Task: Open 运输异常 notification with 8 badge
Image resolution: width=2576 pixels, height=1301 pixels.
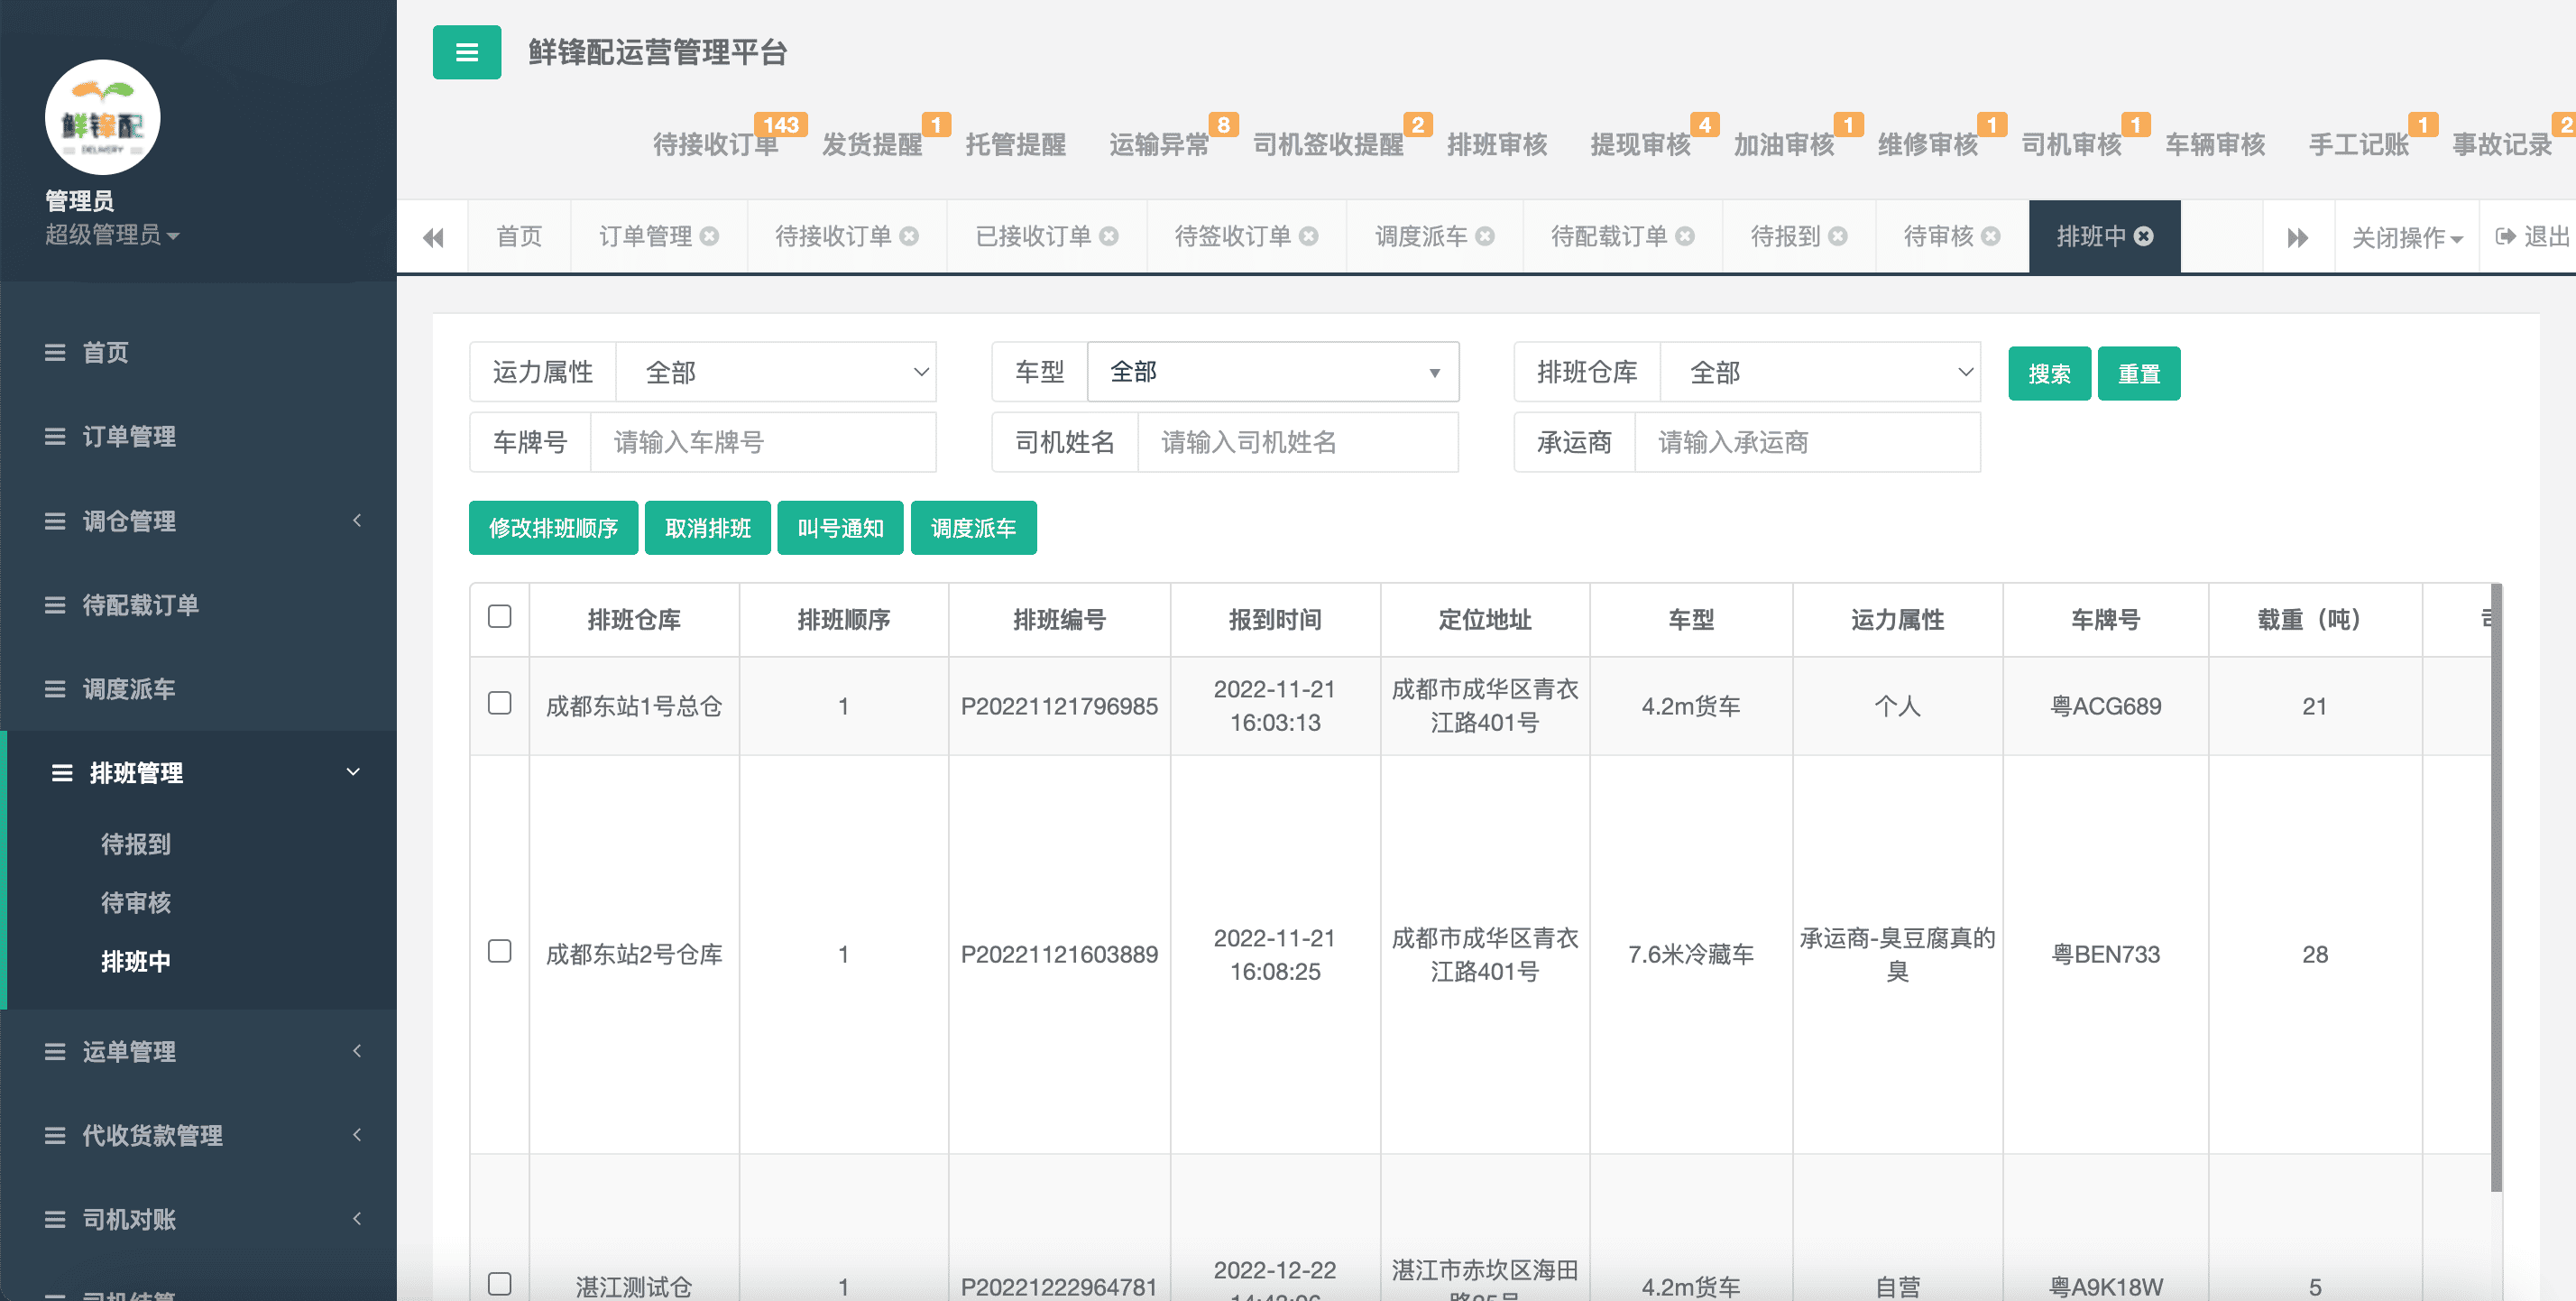Action: 1159,144
